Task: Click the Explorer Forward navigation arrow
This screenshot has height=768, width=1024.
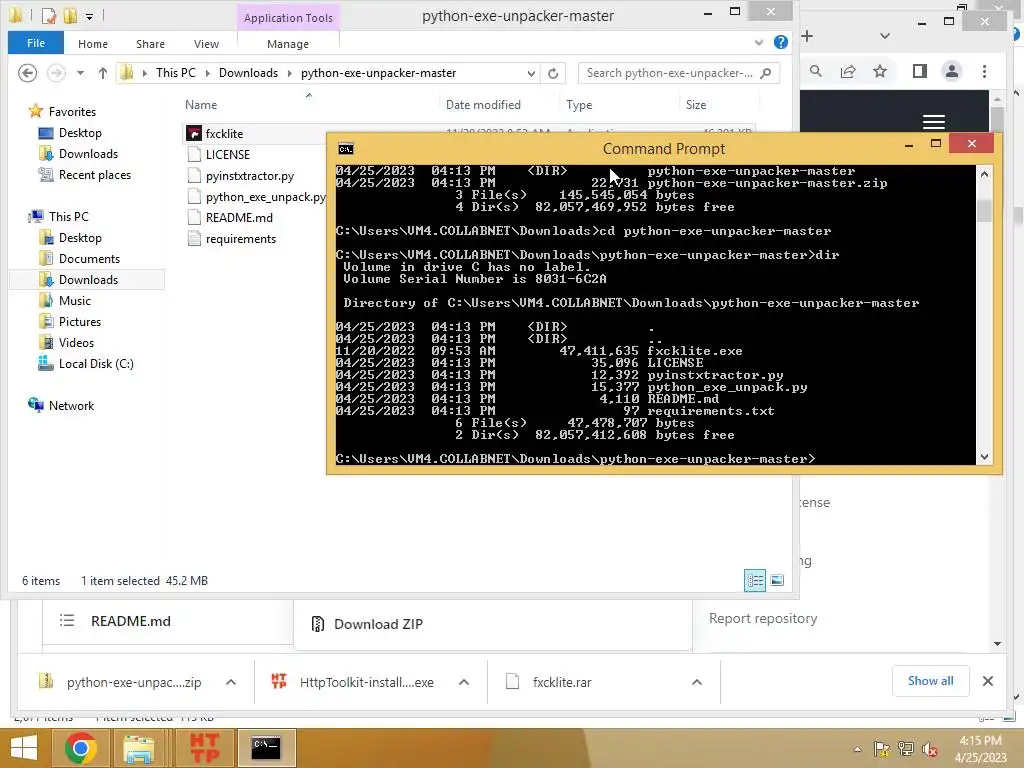Action: pyautogui.click(x=56, y=72)
